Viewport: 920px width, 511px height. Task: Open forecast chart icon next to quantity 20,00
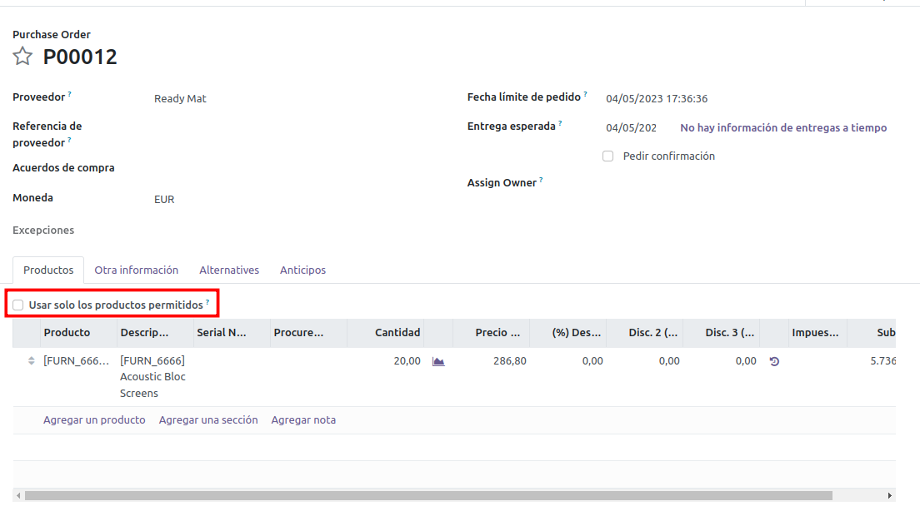click(x=438, y=361)
